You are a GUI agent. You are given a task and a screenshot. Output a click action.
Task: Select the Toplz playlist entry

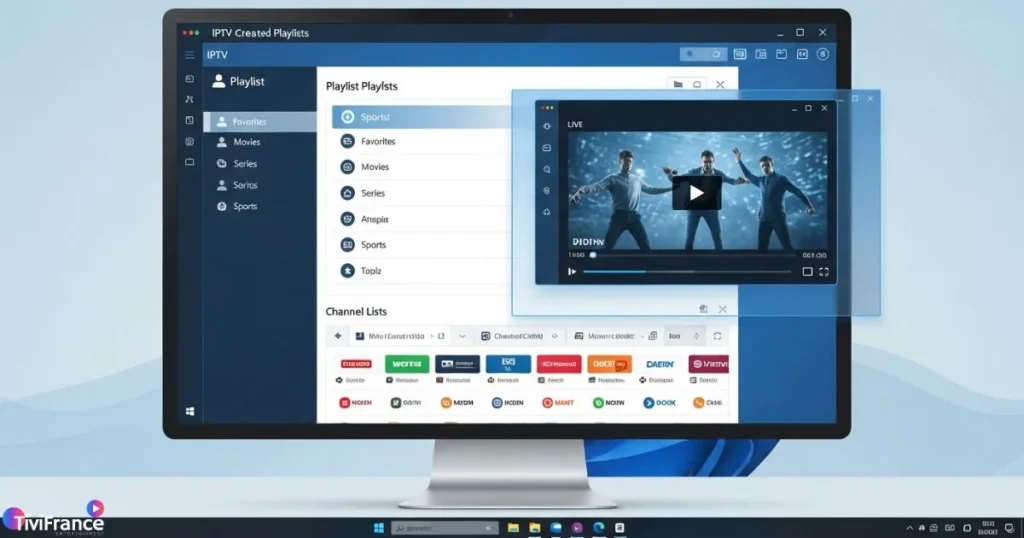[422, 270]
